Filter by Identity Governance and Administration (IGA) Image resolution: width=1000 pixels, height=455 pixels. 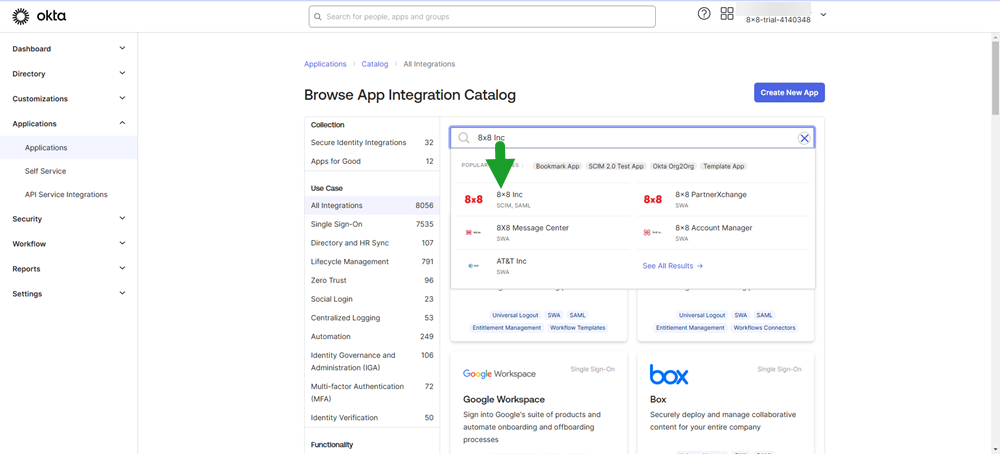coord(372,361)
